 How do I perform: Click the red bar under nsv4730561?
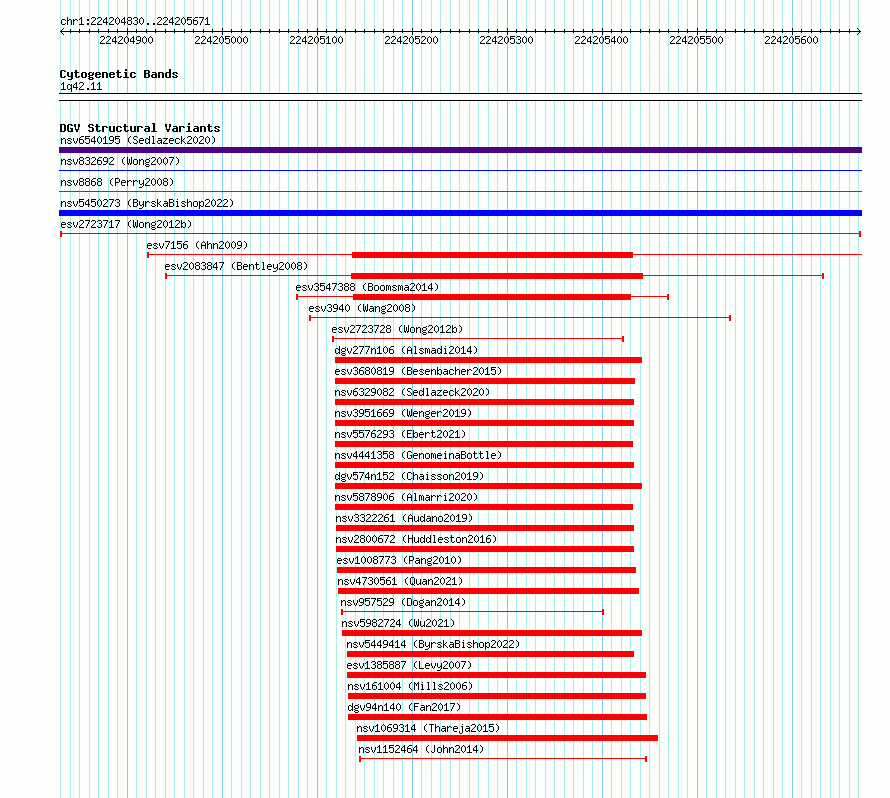coord(488,591)
